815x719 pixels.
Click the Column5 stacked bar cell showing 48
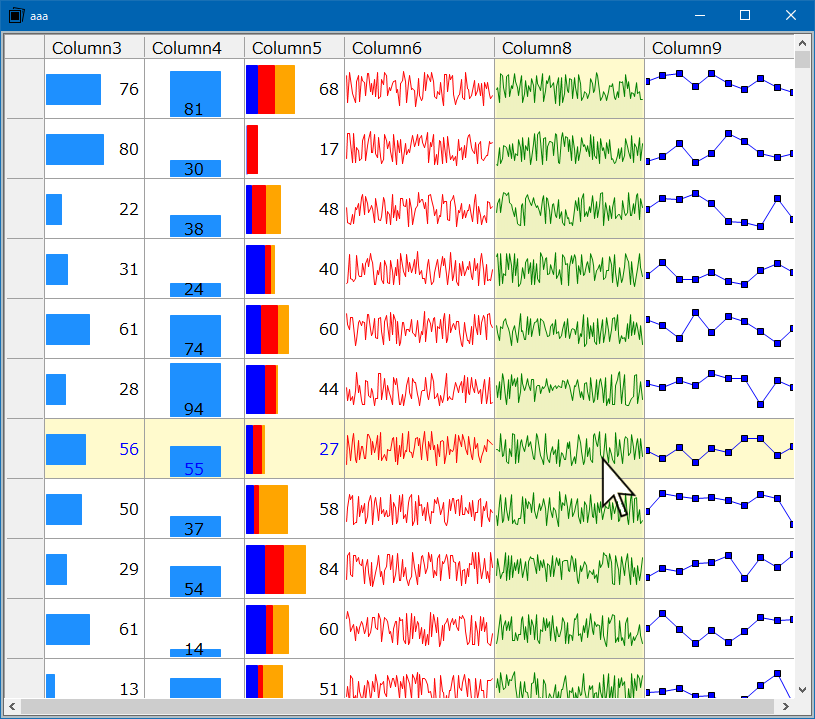click(x=294, y=209)
